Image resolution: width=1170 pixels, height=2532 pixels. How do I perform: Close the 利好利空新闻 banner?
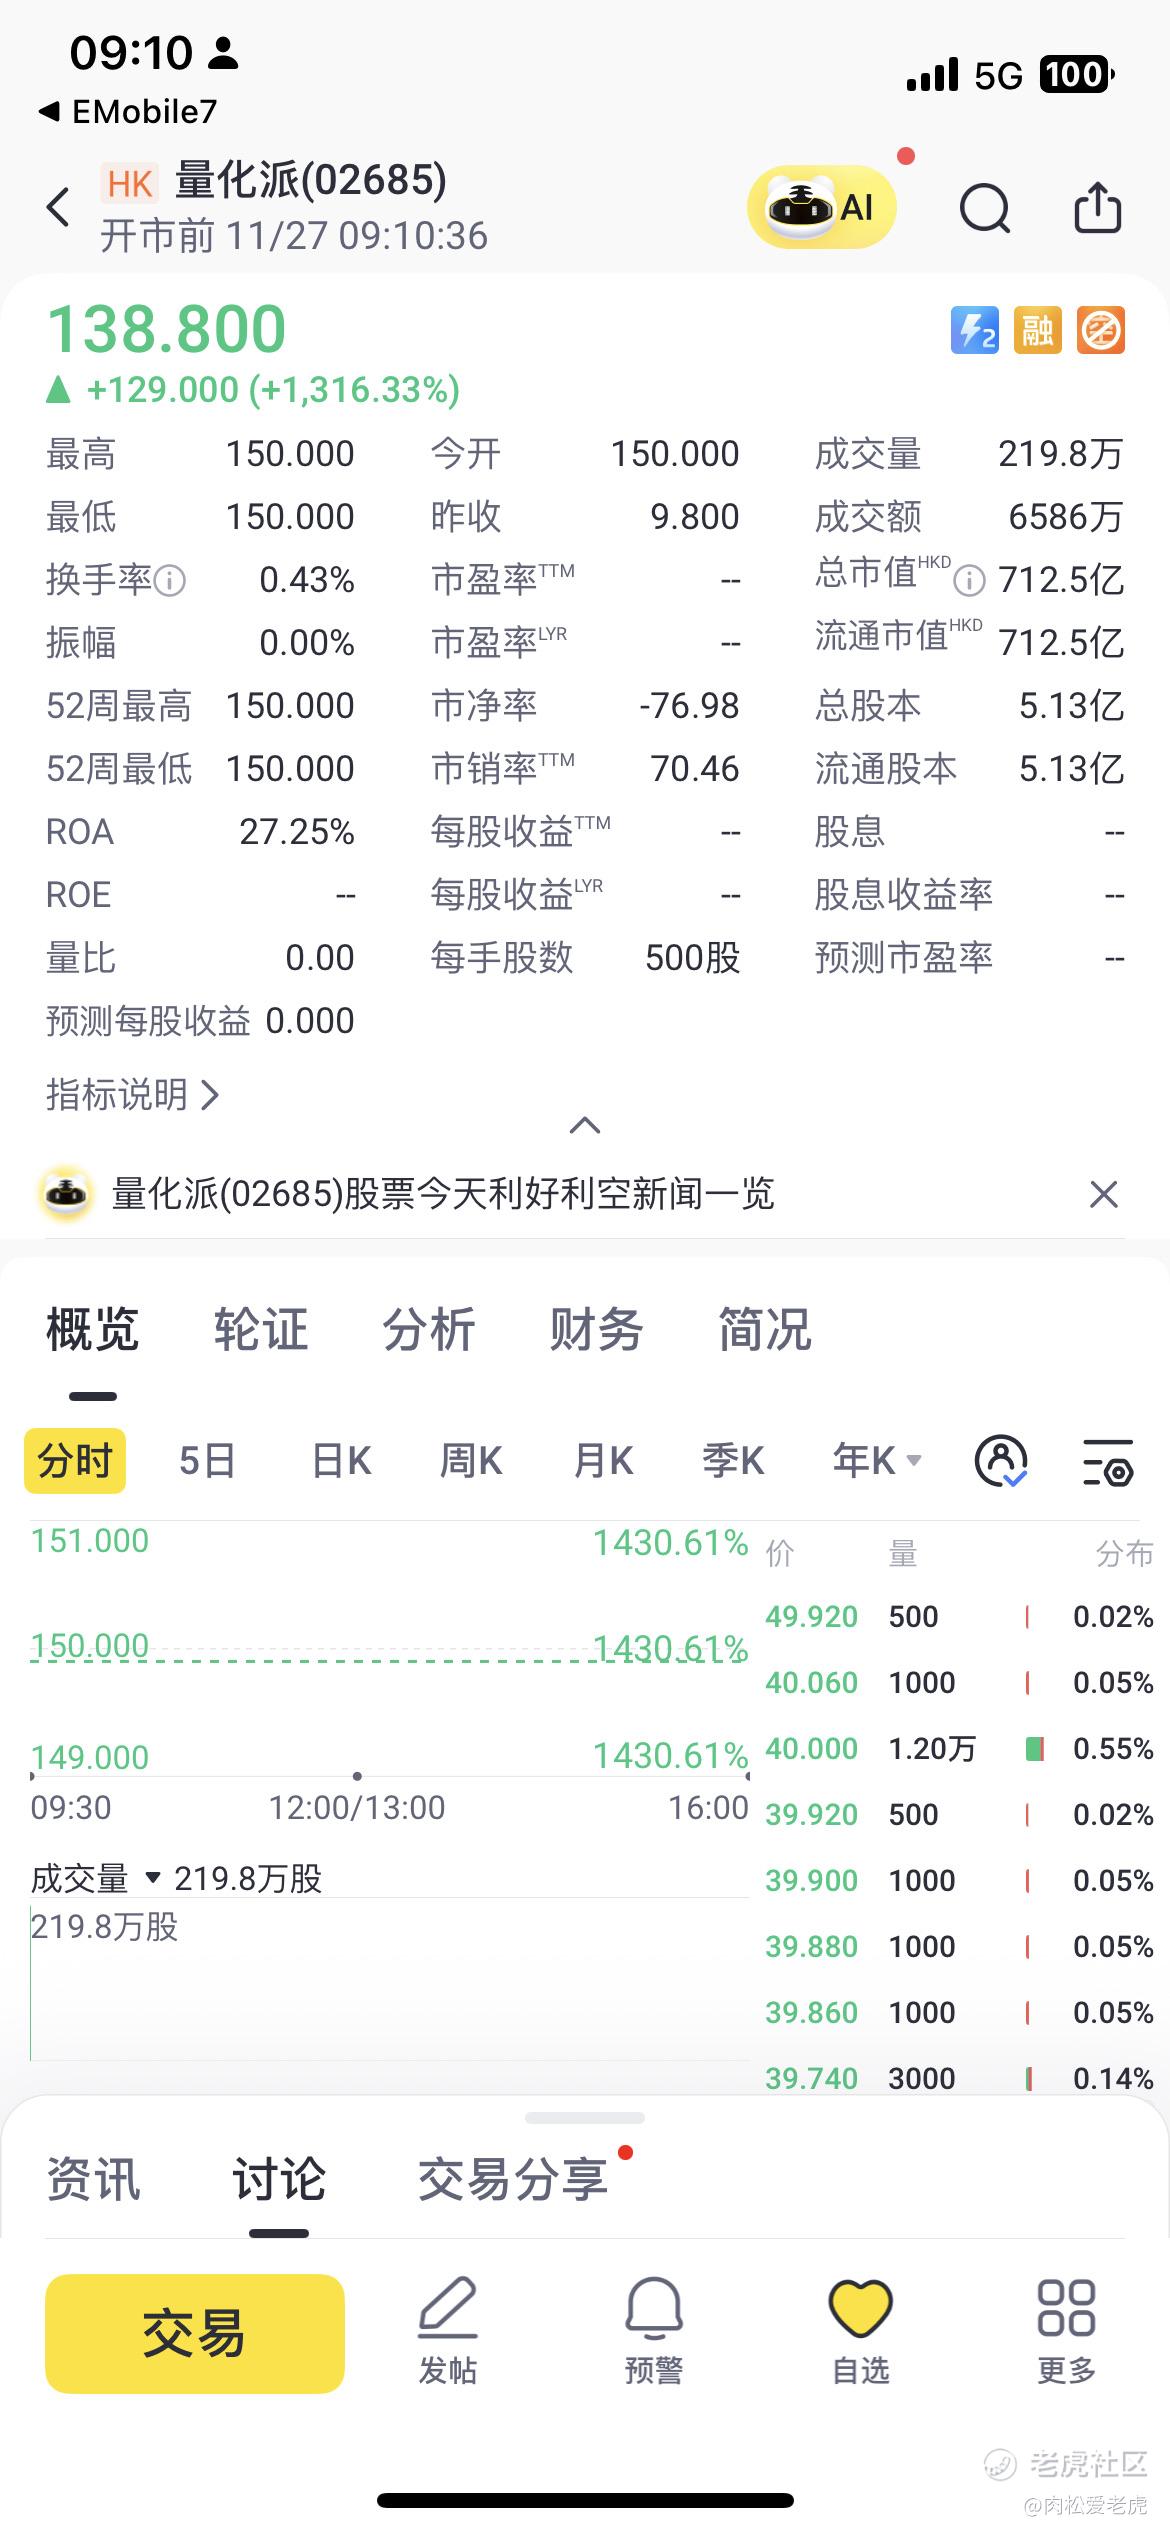click(x=1103, y=1194)
